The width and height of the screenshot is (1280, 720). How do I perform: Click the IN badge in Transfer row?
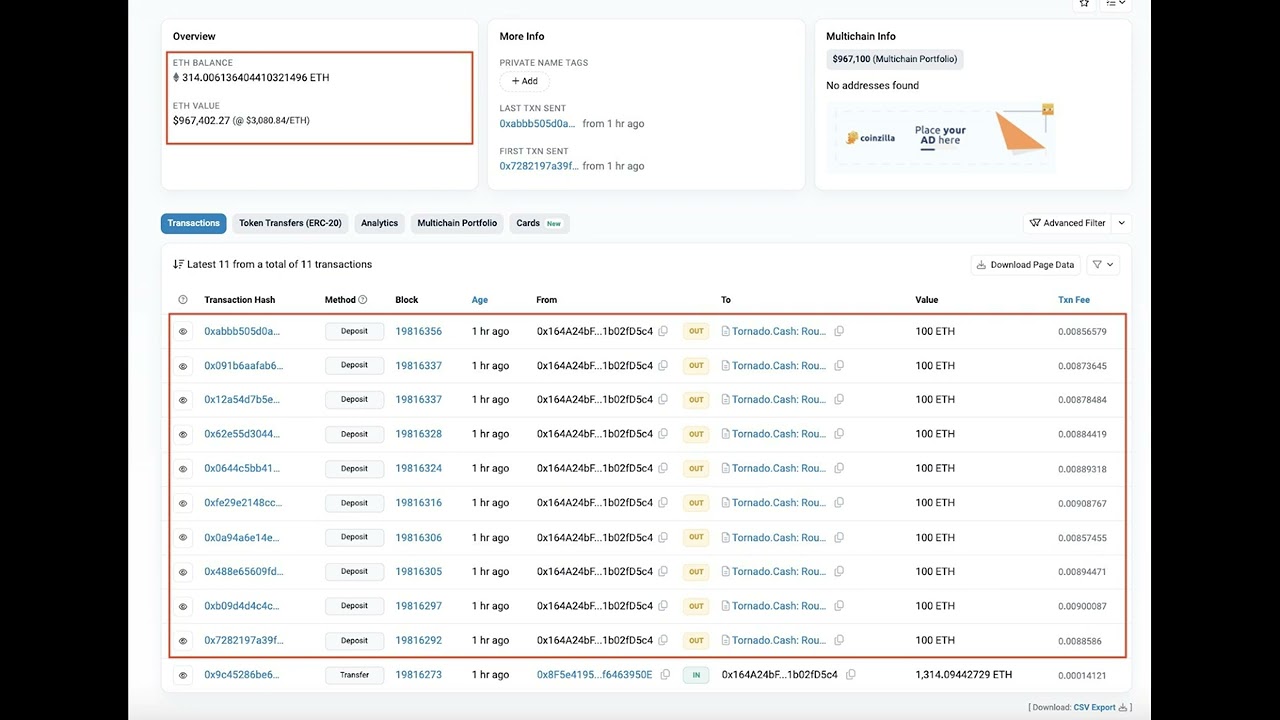pyautogui.click(x=696, y=675)
